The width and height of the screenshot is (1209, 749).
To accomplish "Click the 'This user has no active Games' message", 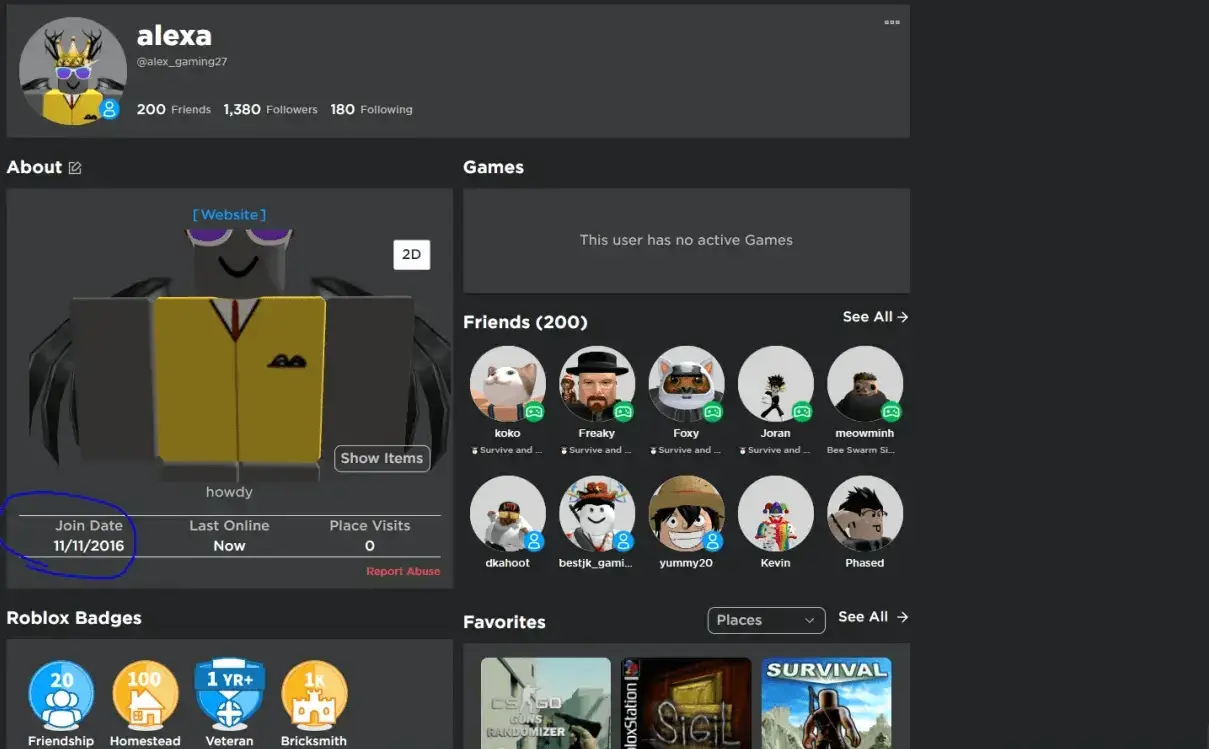I will coord(686,240).
